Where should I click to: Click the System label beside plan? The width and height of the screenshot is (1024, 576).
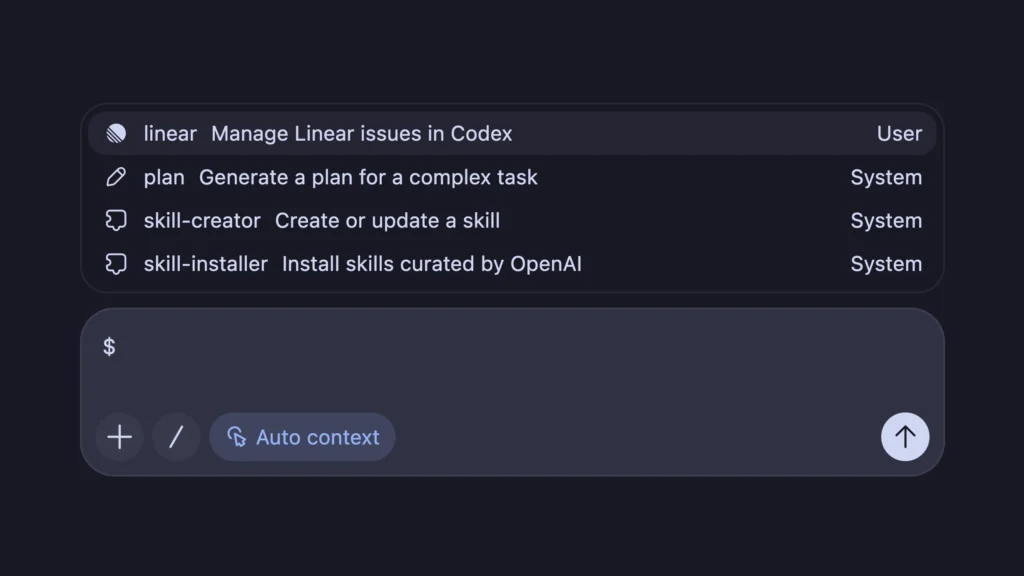click(x=886, y=177)
